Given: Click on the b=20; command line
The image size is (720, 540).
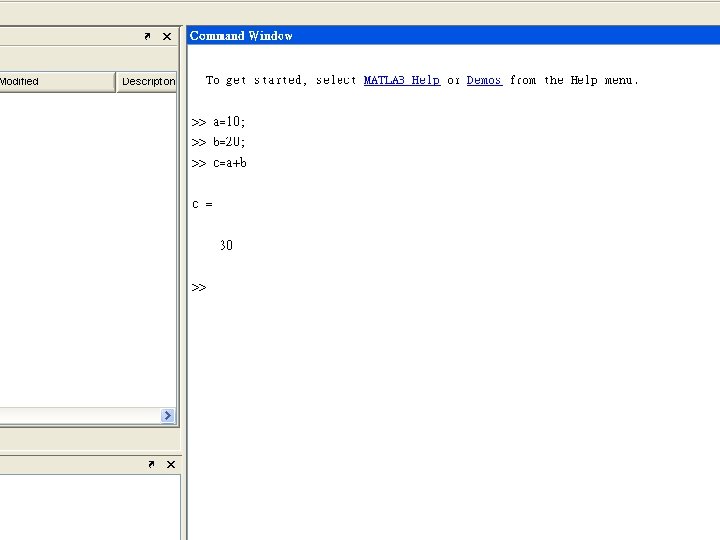Looking at the screenshot, I should click(219, 142).
